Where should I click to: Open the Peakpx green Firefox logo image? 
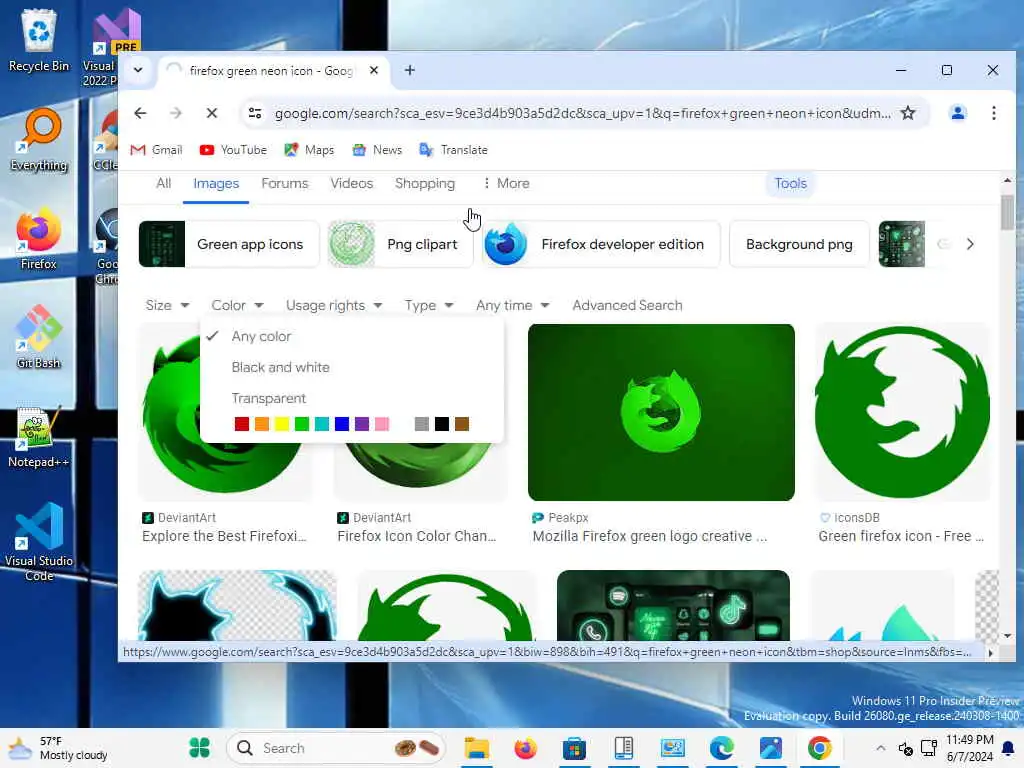click(x=661, y=412)
